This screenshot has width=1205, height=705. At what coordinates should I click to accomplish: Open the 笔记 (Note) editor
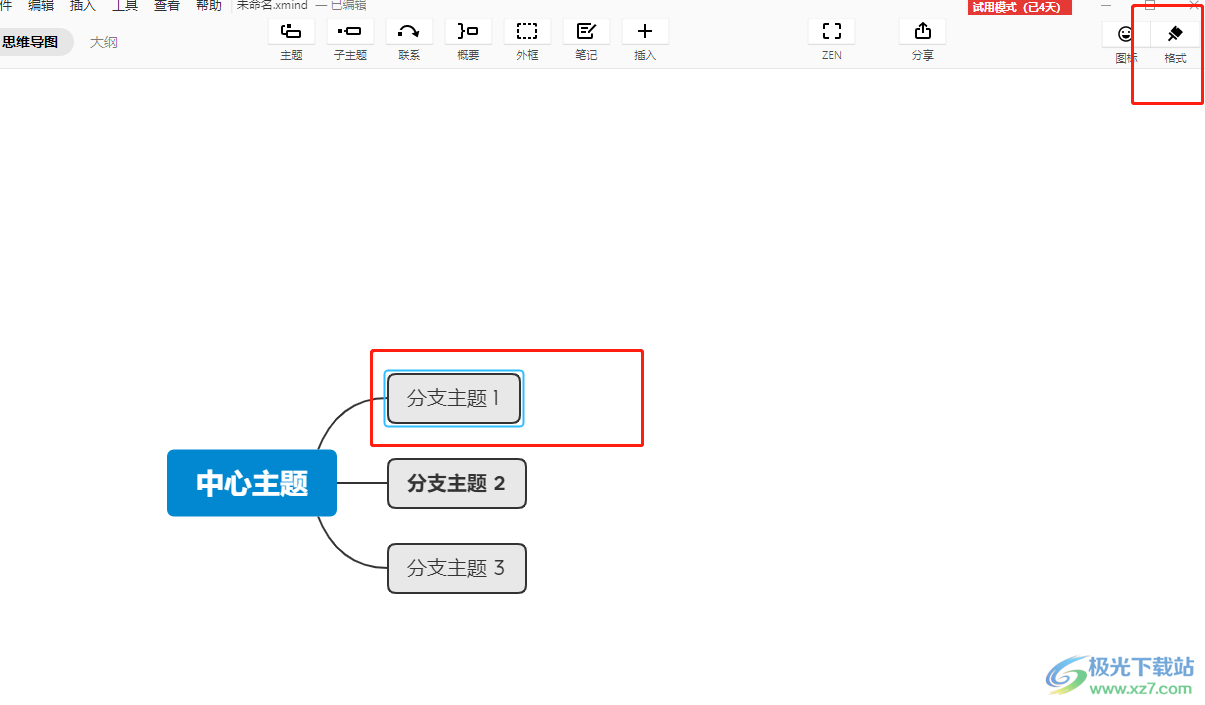tap(586, 32)
